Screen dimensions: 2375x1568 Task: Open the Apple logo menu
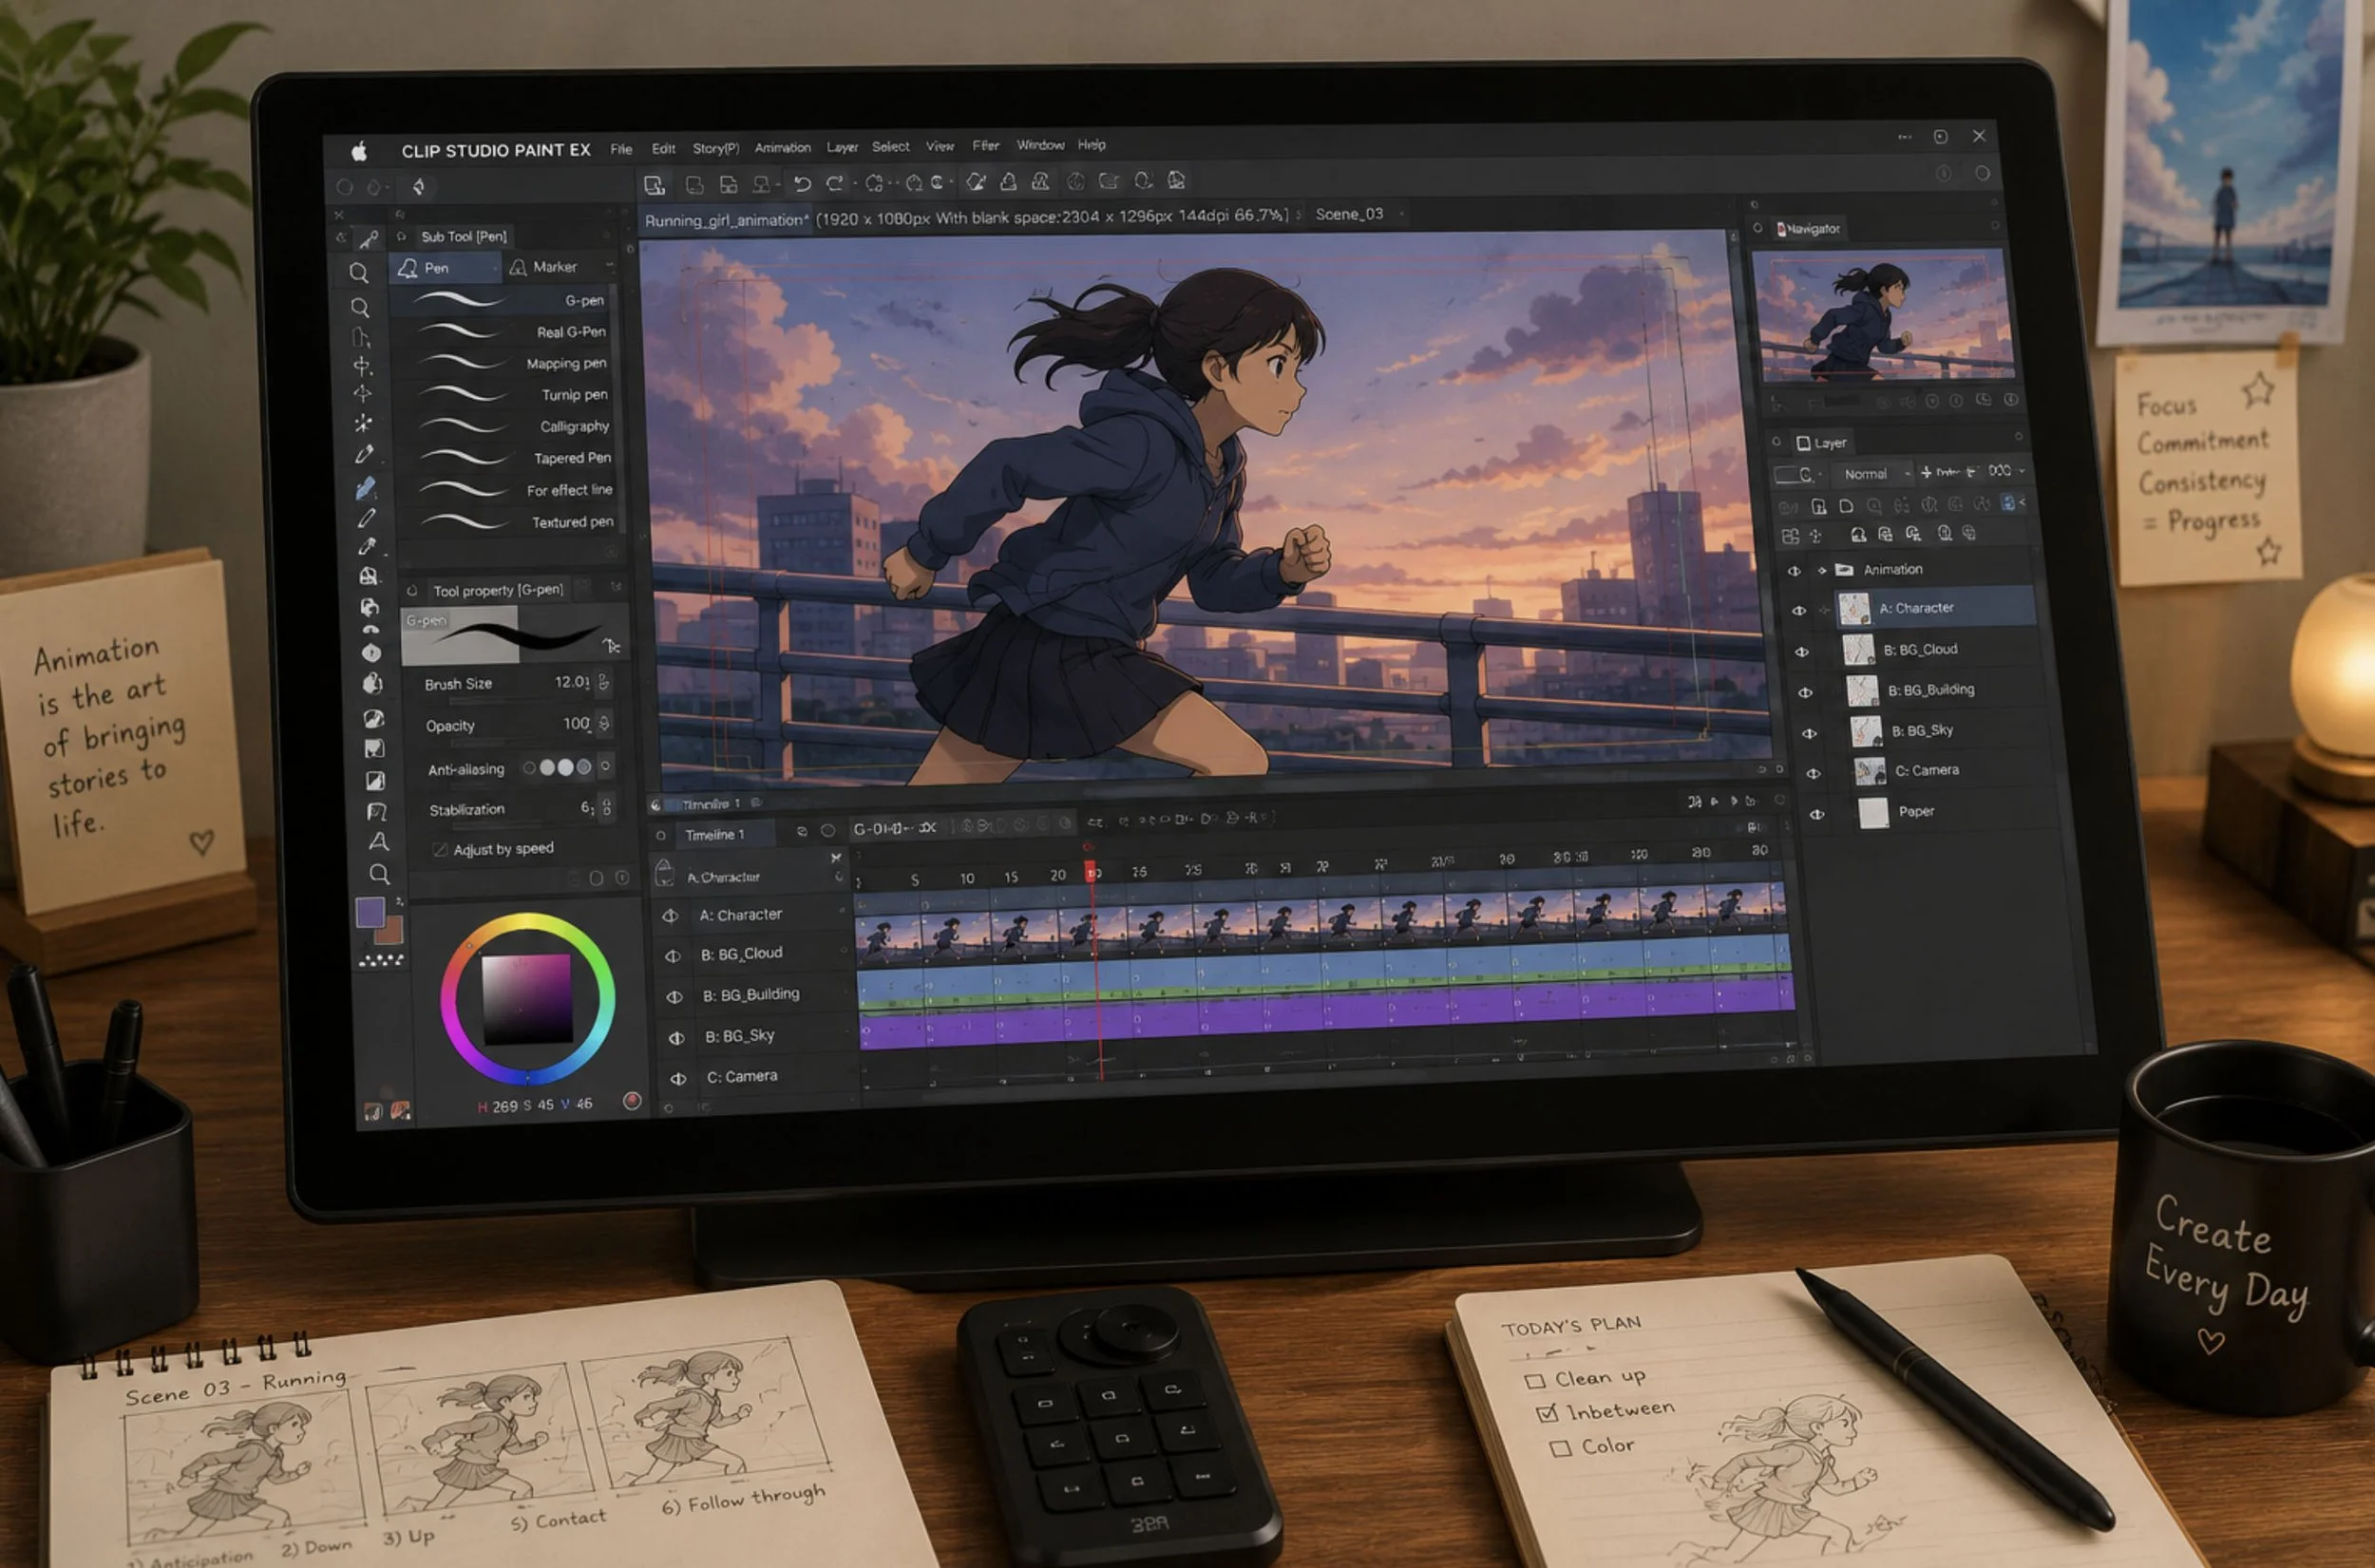point(359,151)
